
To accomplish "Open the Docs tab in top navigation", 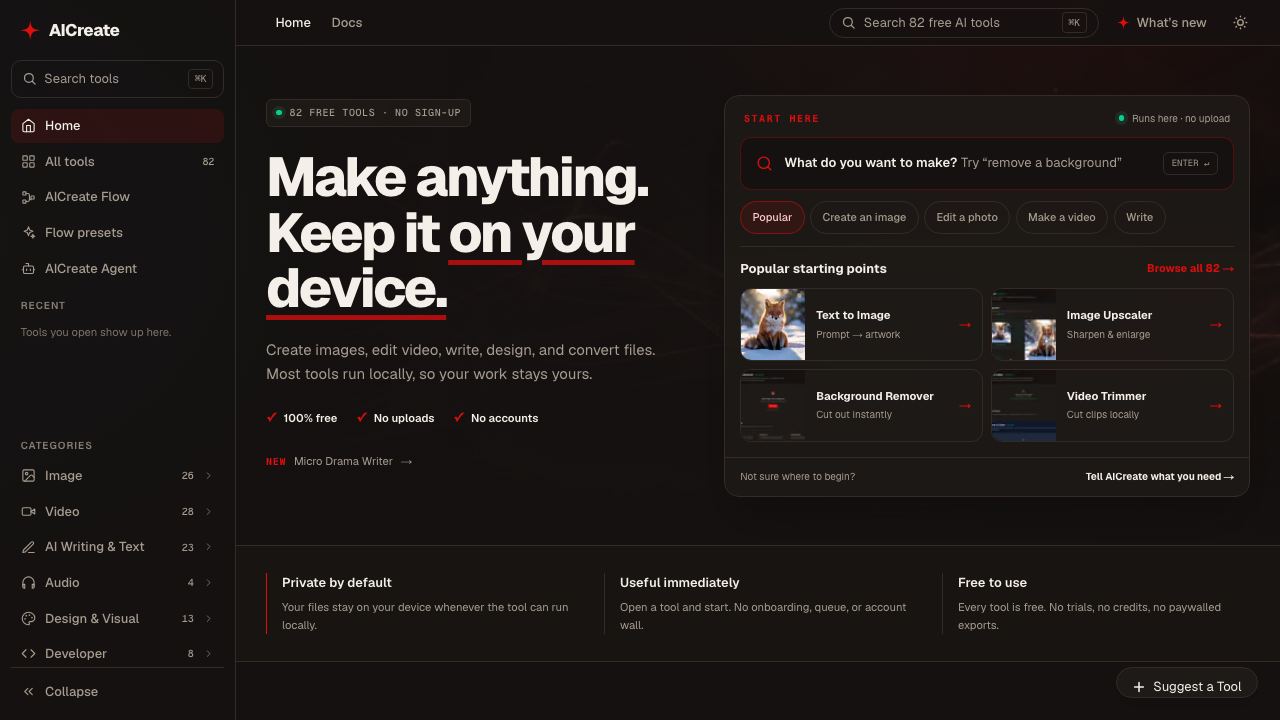I will 347,23.
